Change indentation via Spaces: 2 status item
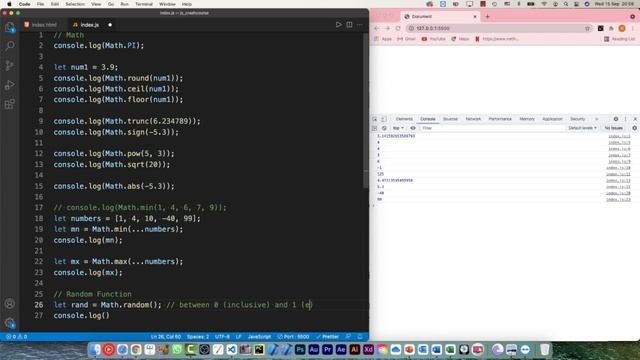 (x=198, y=337)
